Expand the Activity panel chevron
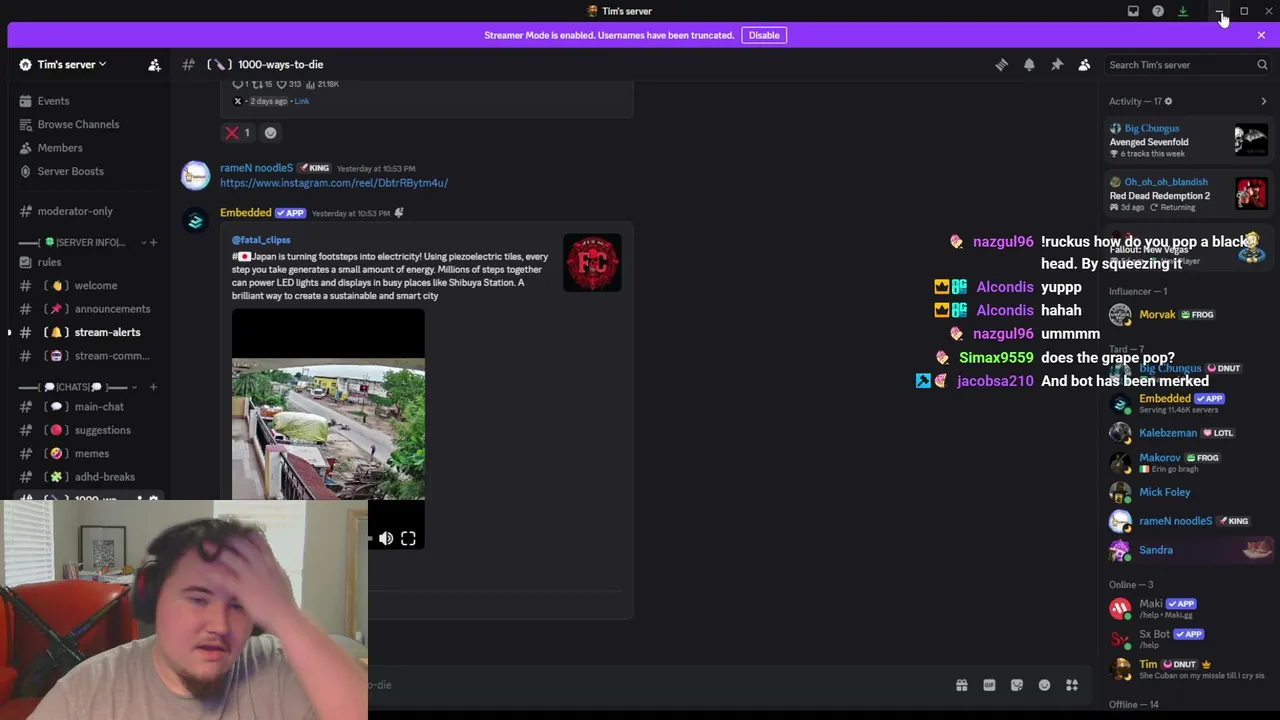The width and height of the screenshot is (1280, 720). (1263, 101)
